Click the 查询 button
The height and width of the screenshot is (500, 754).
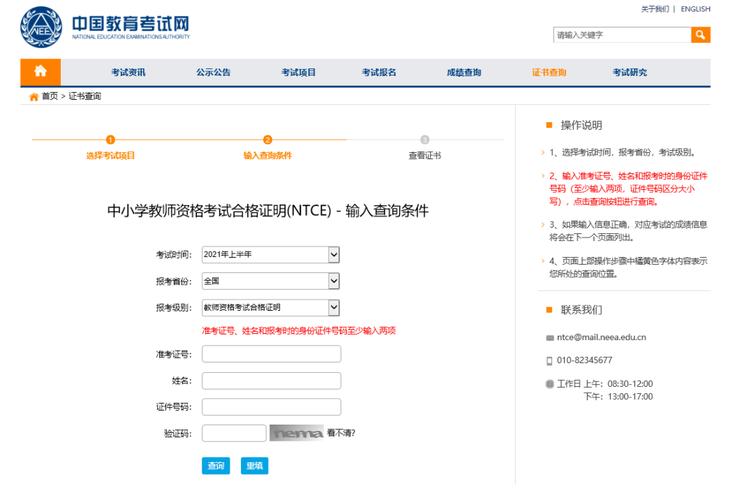pyautogui.click(x=216, y=465)
